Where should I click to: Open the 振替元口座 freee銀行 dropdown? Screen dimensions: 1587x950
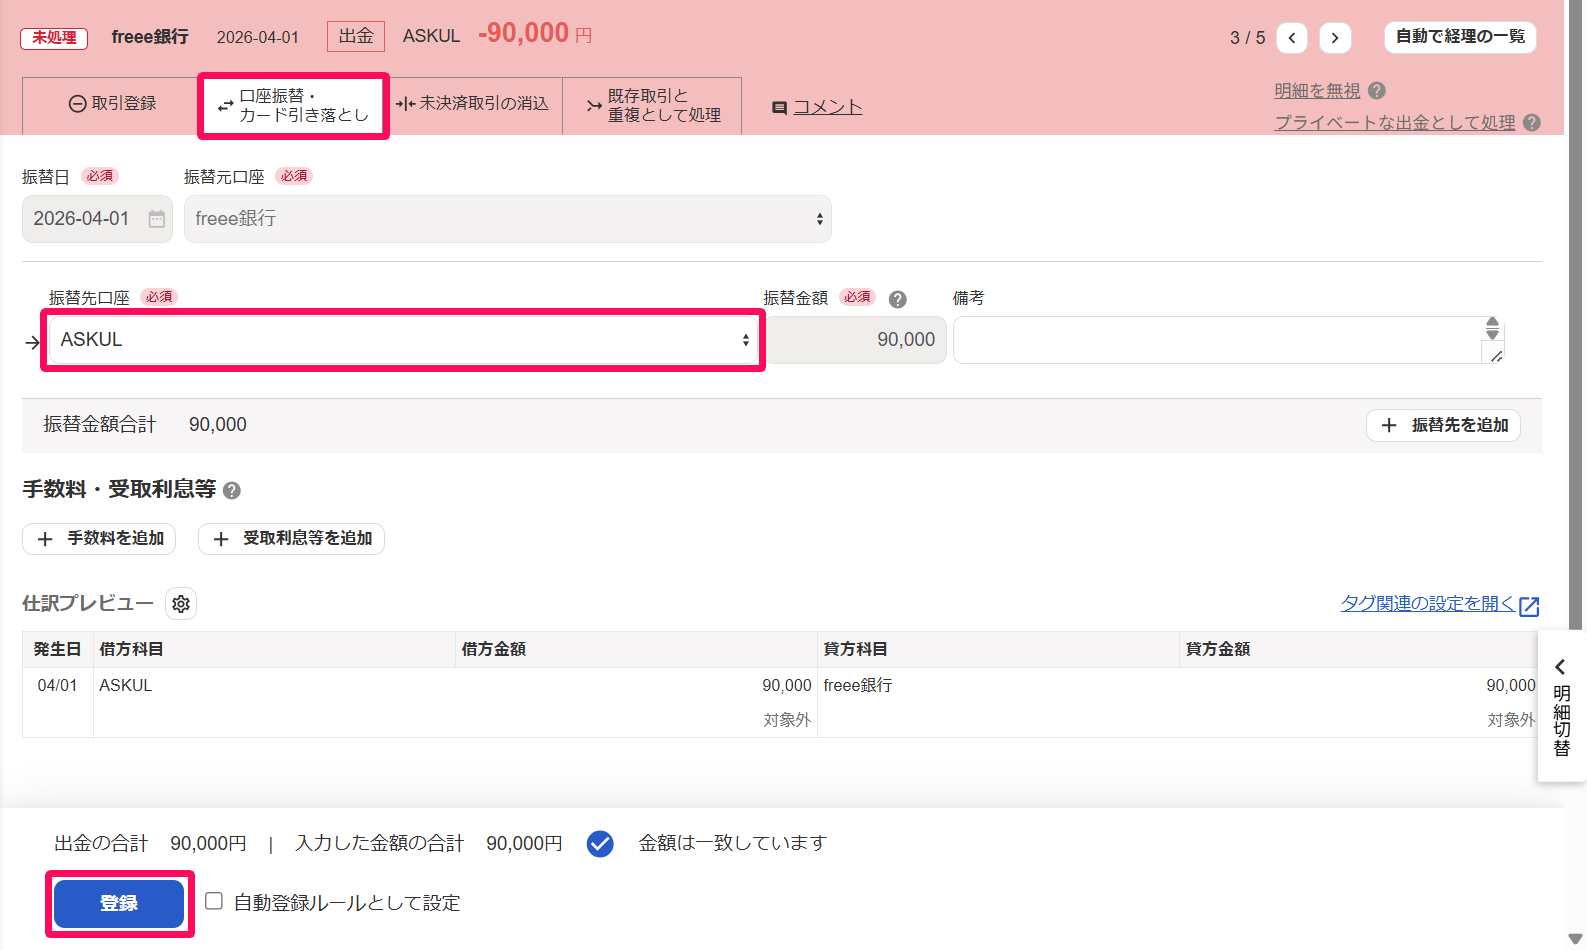click(x=508, y=219)
